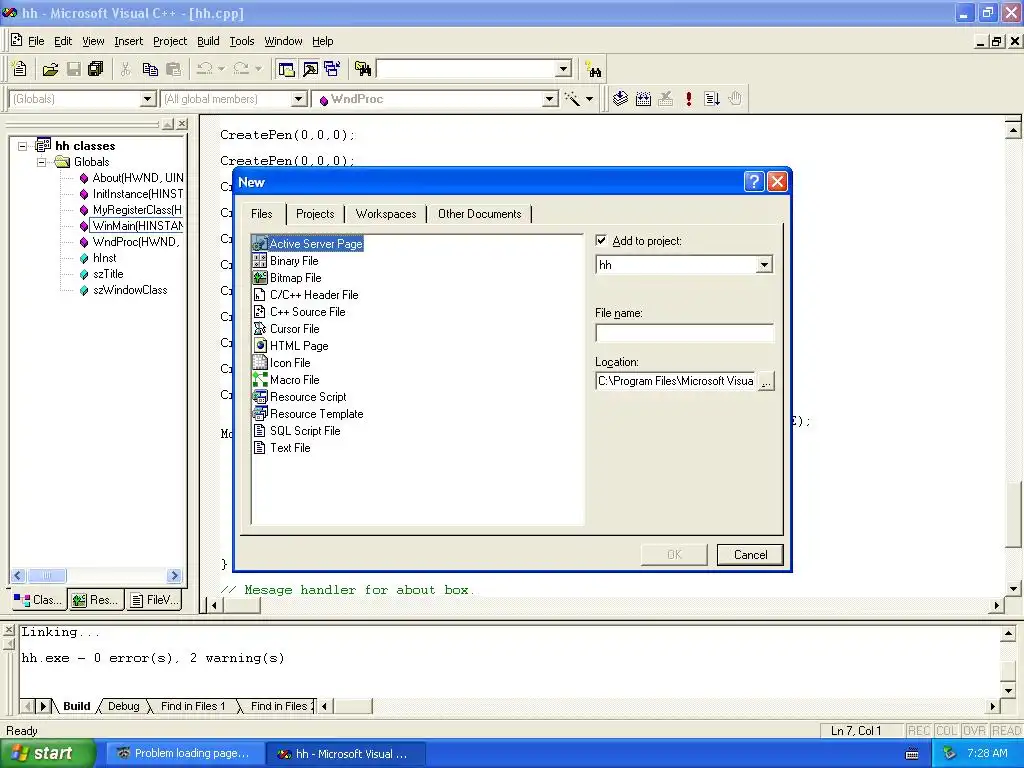Uncheck the Add to project checkbox
This screenshot has height=768, width=1024.
(601, 240)
